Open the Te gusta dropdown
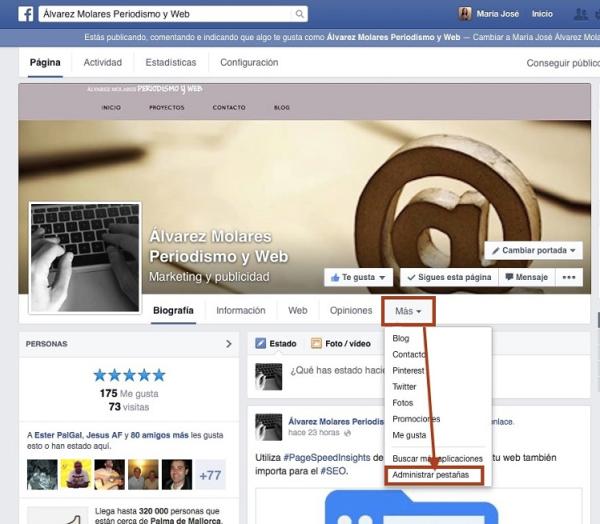600x524 pixels. pyautogui.click(x=359, y=277)
